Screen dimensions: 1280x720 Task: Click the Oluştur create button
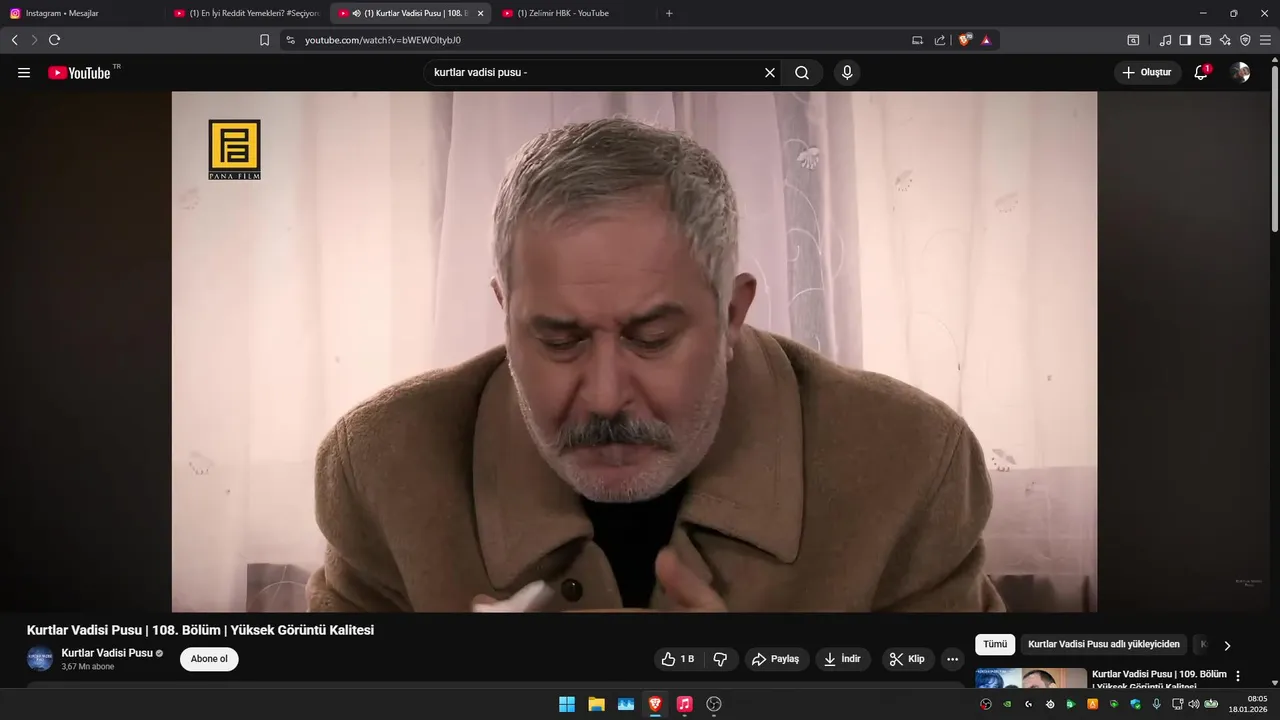pyautogui.click(x=1147, y=73)
